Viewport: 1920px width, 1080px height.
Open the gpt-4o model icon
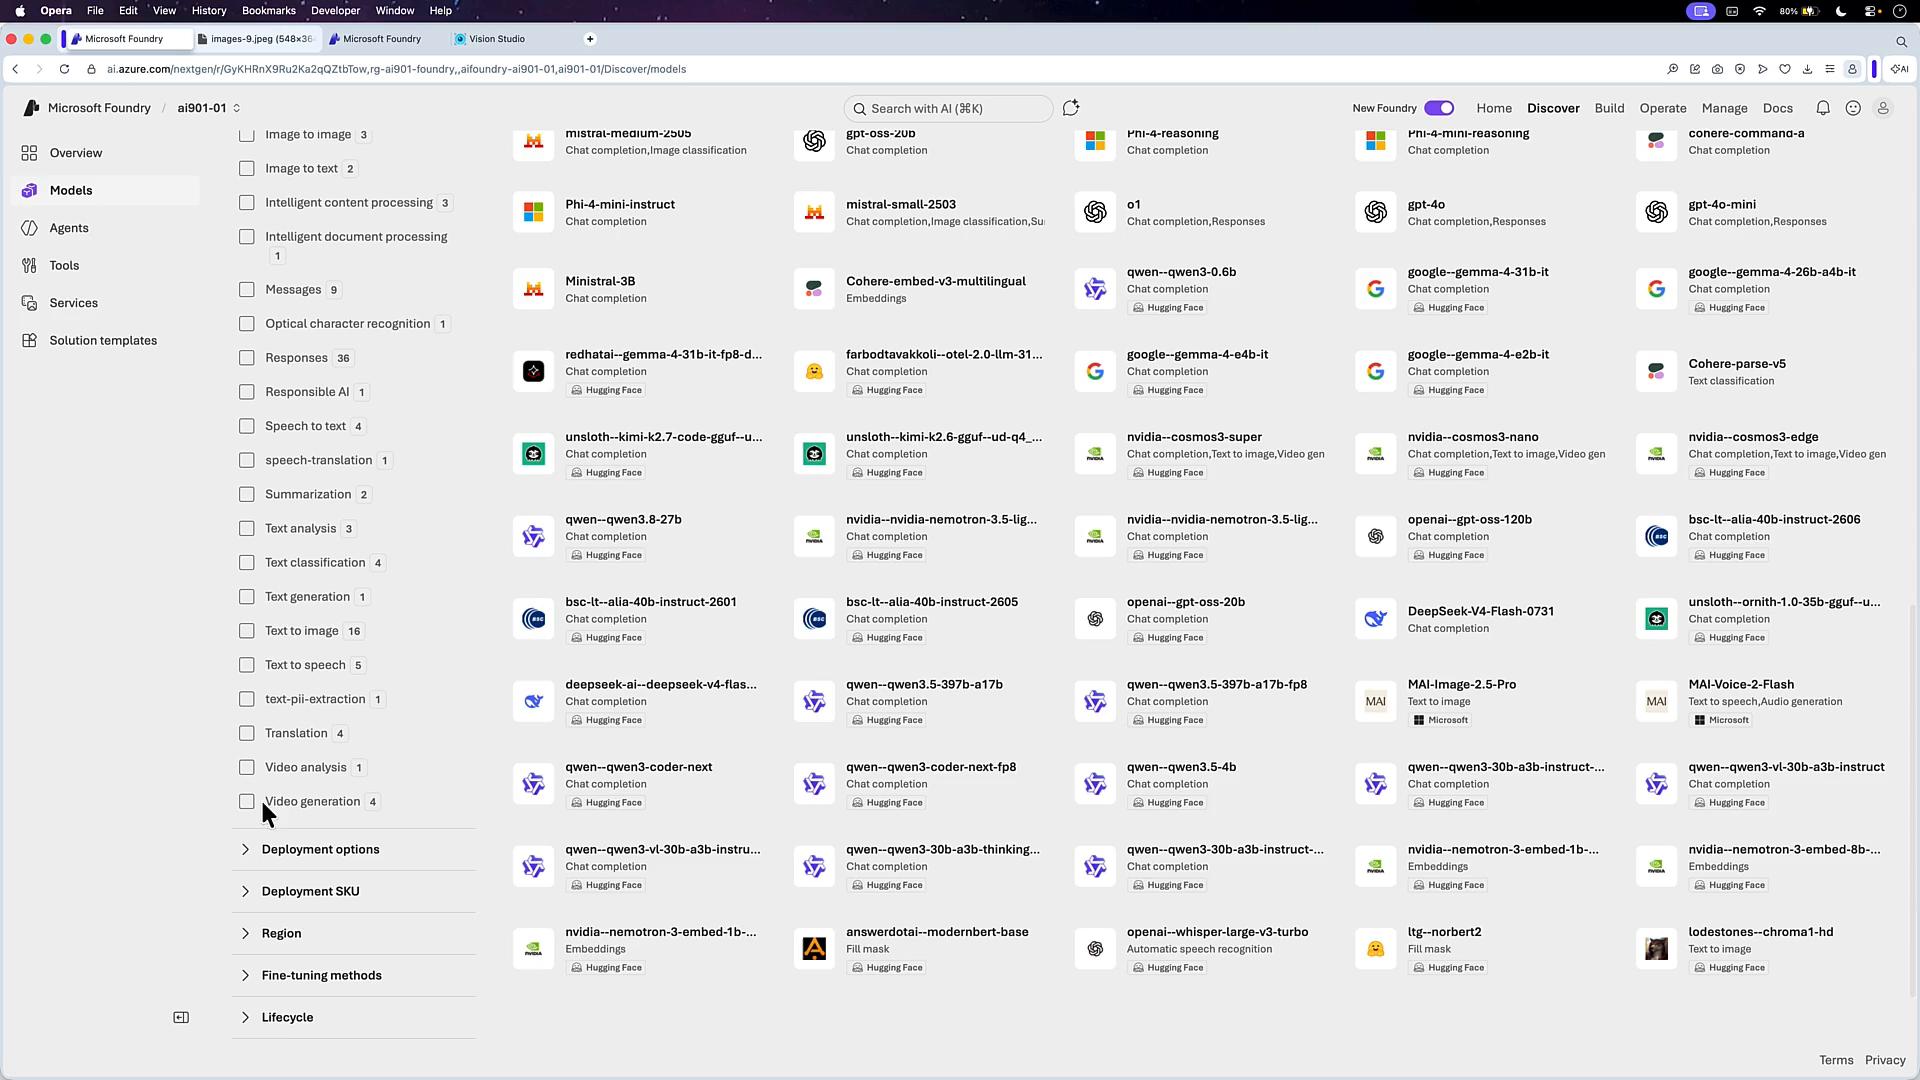1376,212
